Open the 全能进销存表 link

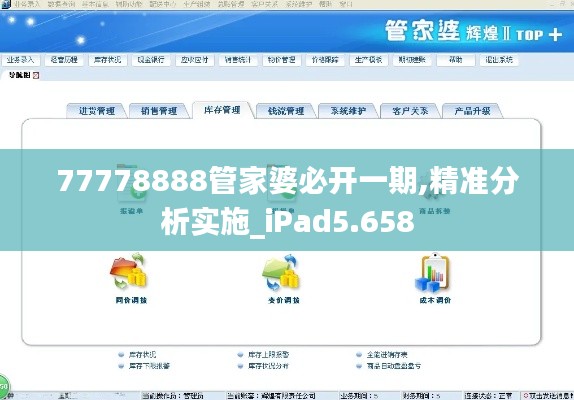[x=387, y=354]
